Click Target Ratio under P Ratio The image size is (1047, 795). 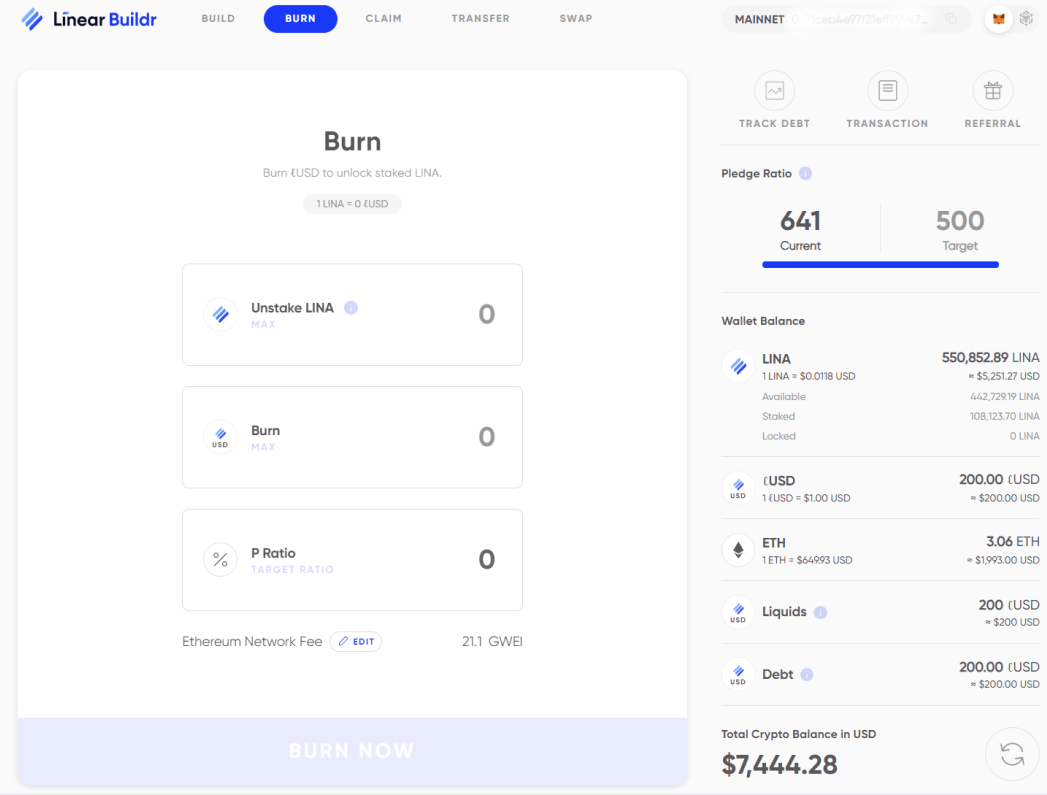click(292, 569)
